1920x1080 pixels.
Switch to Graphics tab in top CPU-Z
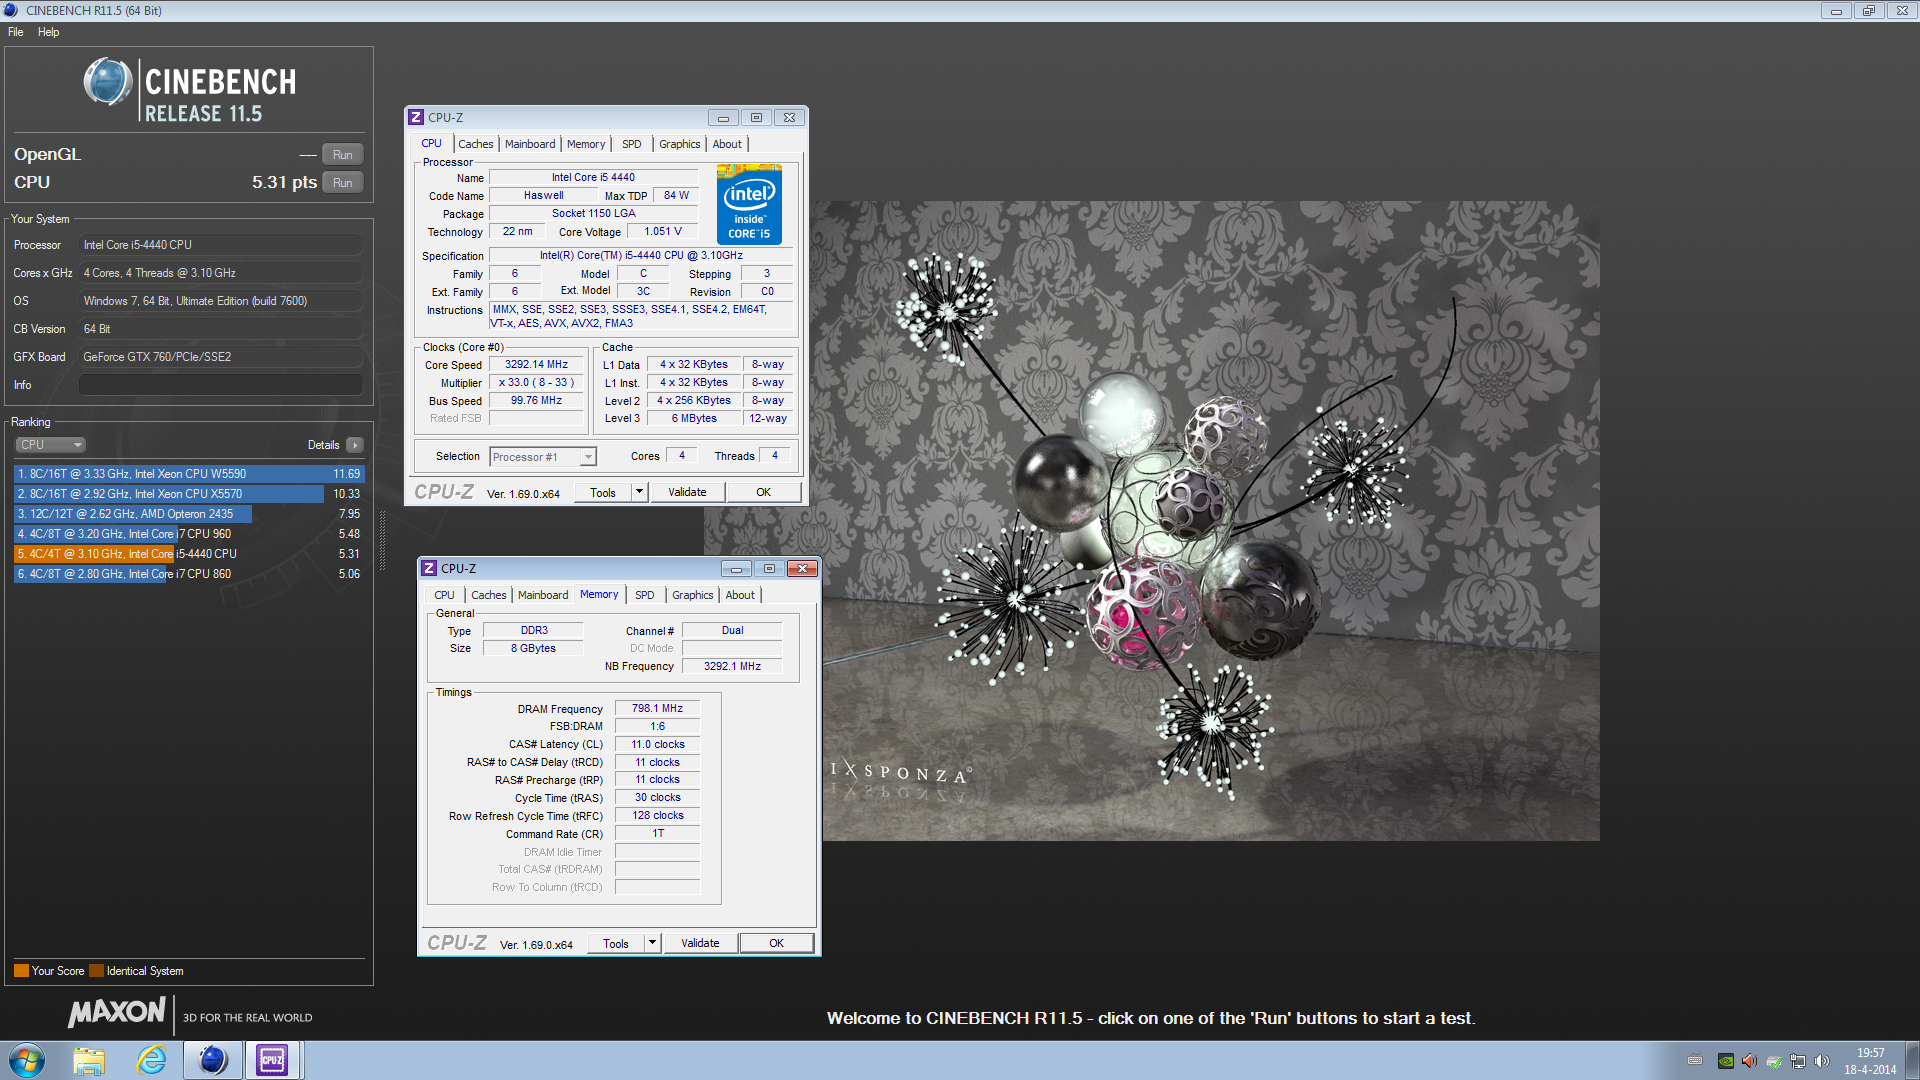(680, 144)
